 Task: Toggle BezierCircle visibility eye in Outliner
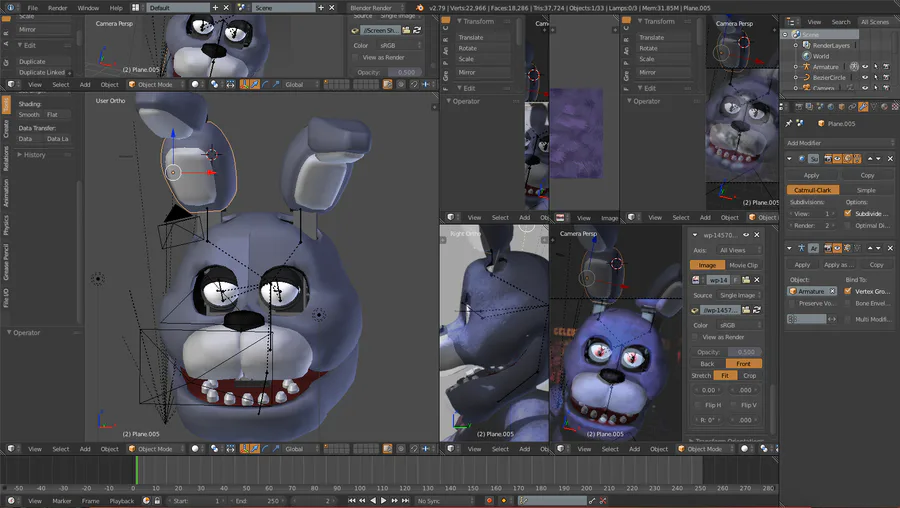(x=865, y=77)
